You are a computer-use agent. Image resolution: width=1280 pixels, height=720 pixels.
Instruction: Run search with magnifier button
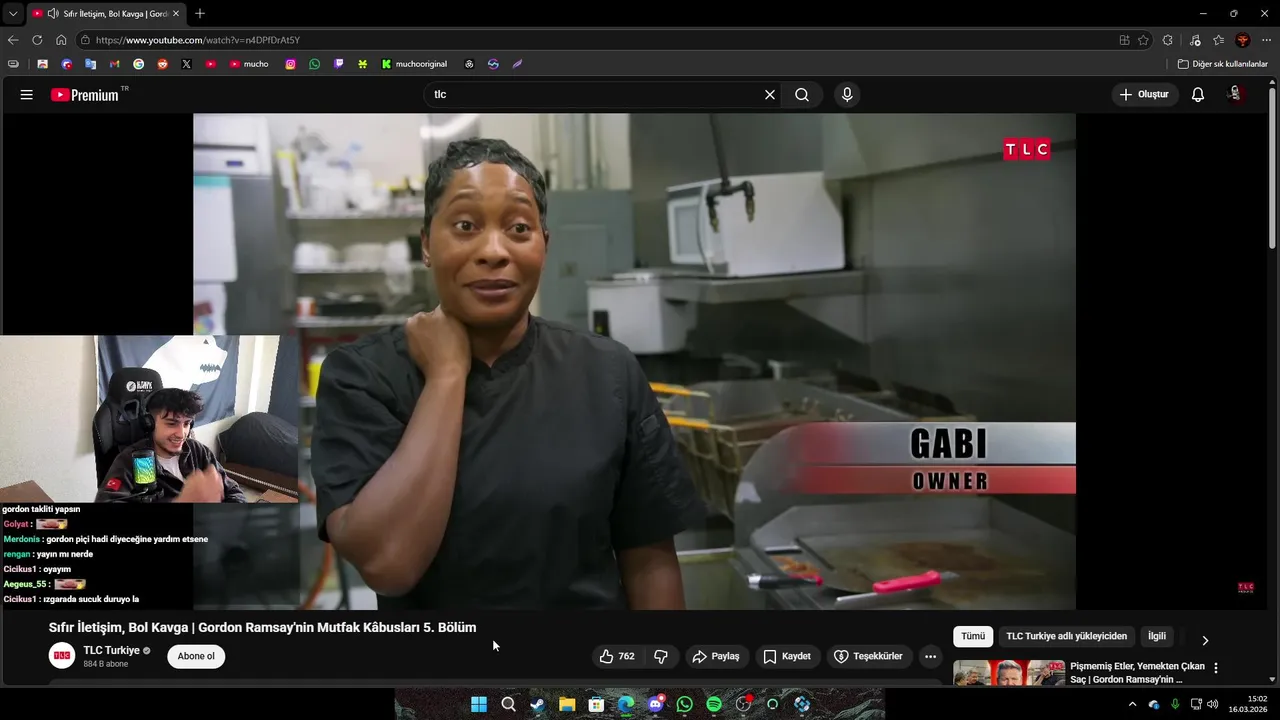[x=802, y=95]
